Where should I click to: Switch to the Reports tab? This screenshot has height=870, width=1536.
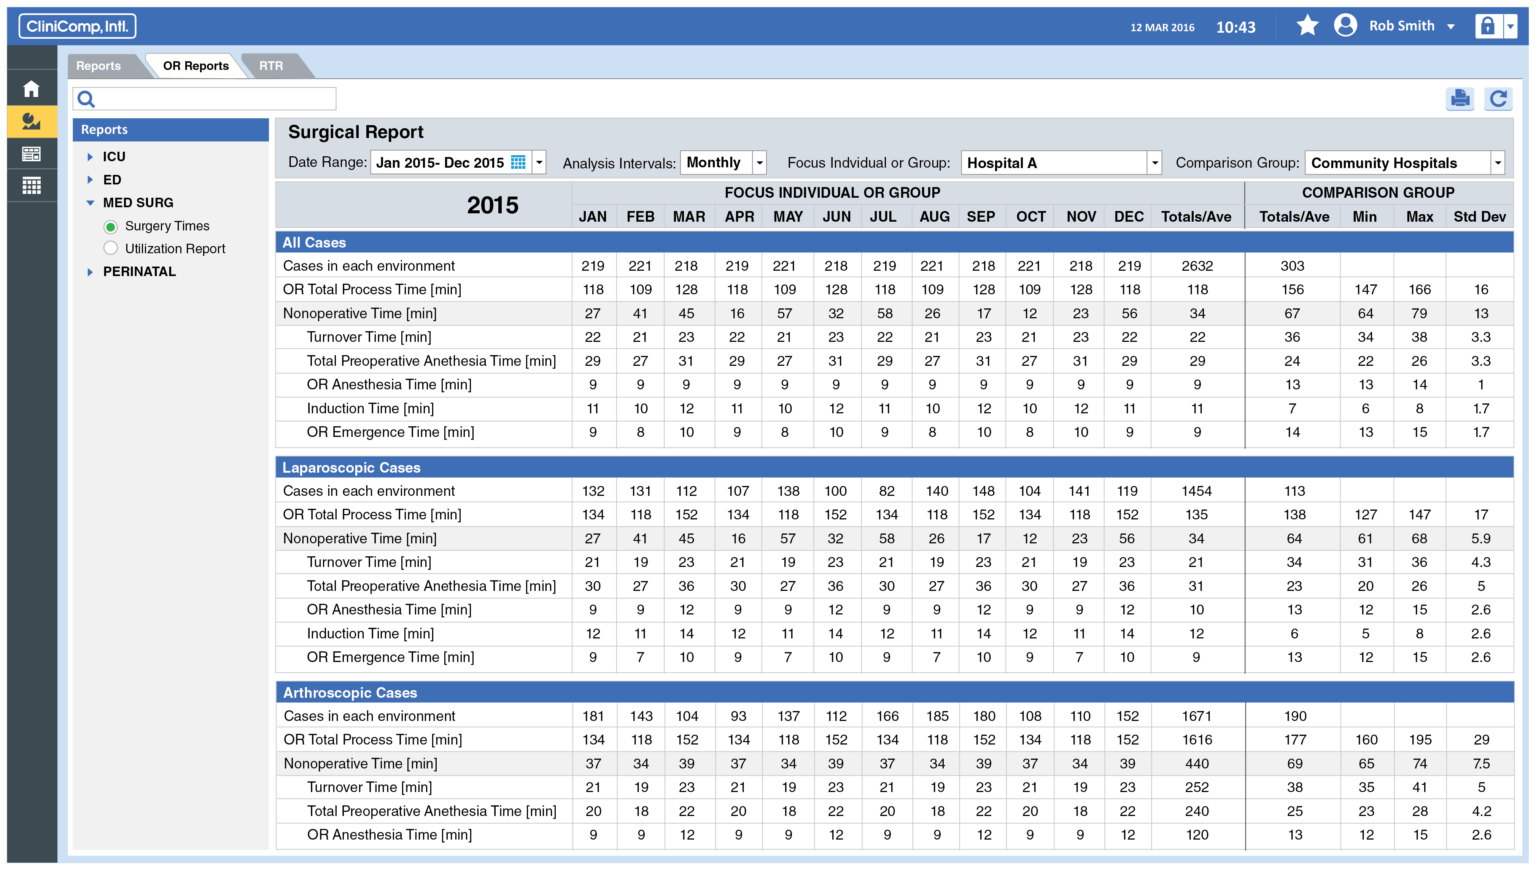coord(100,65)
